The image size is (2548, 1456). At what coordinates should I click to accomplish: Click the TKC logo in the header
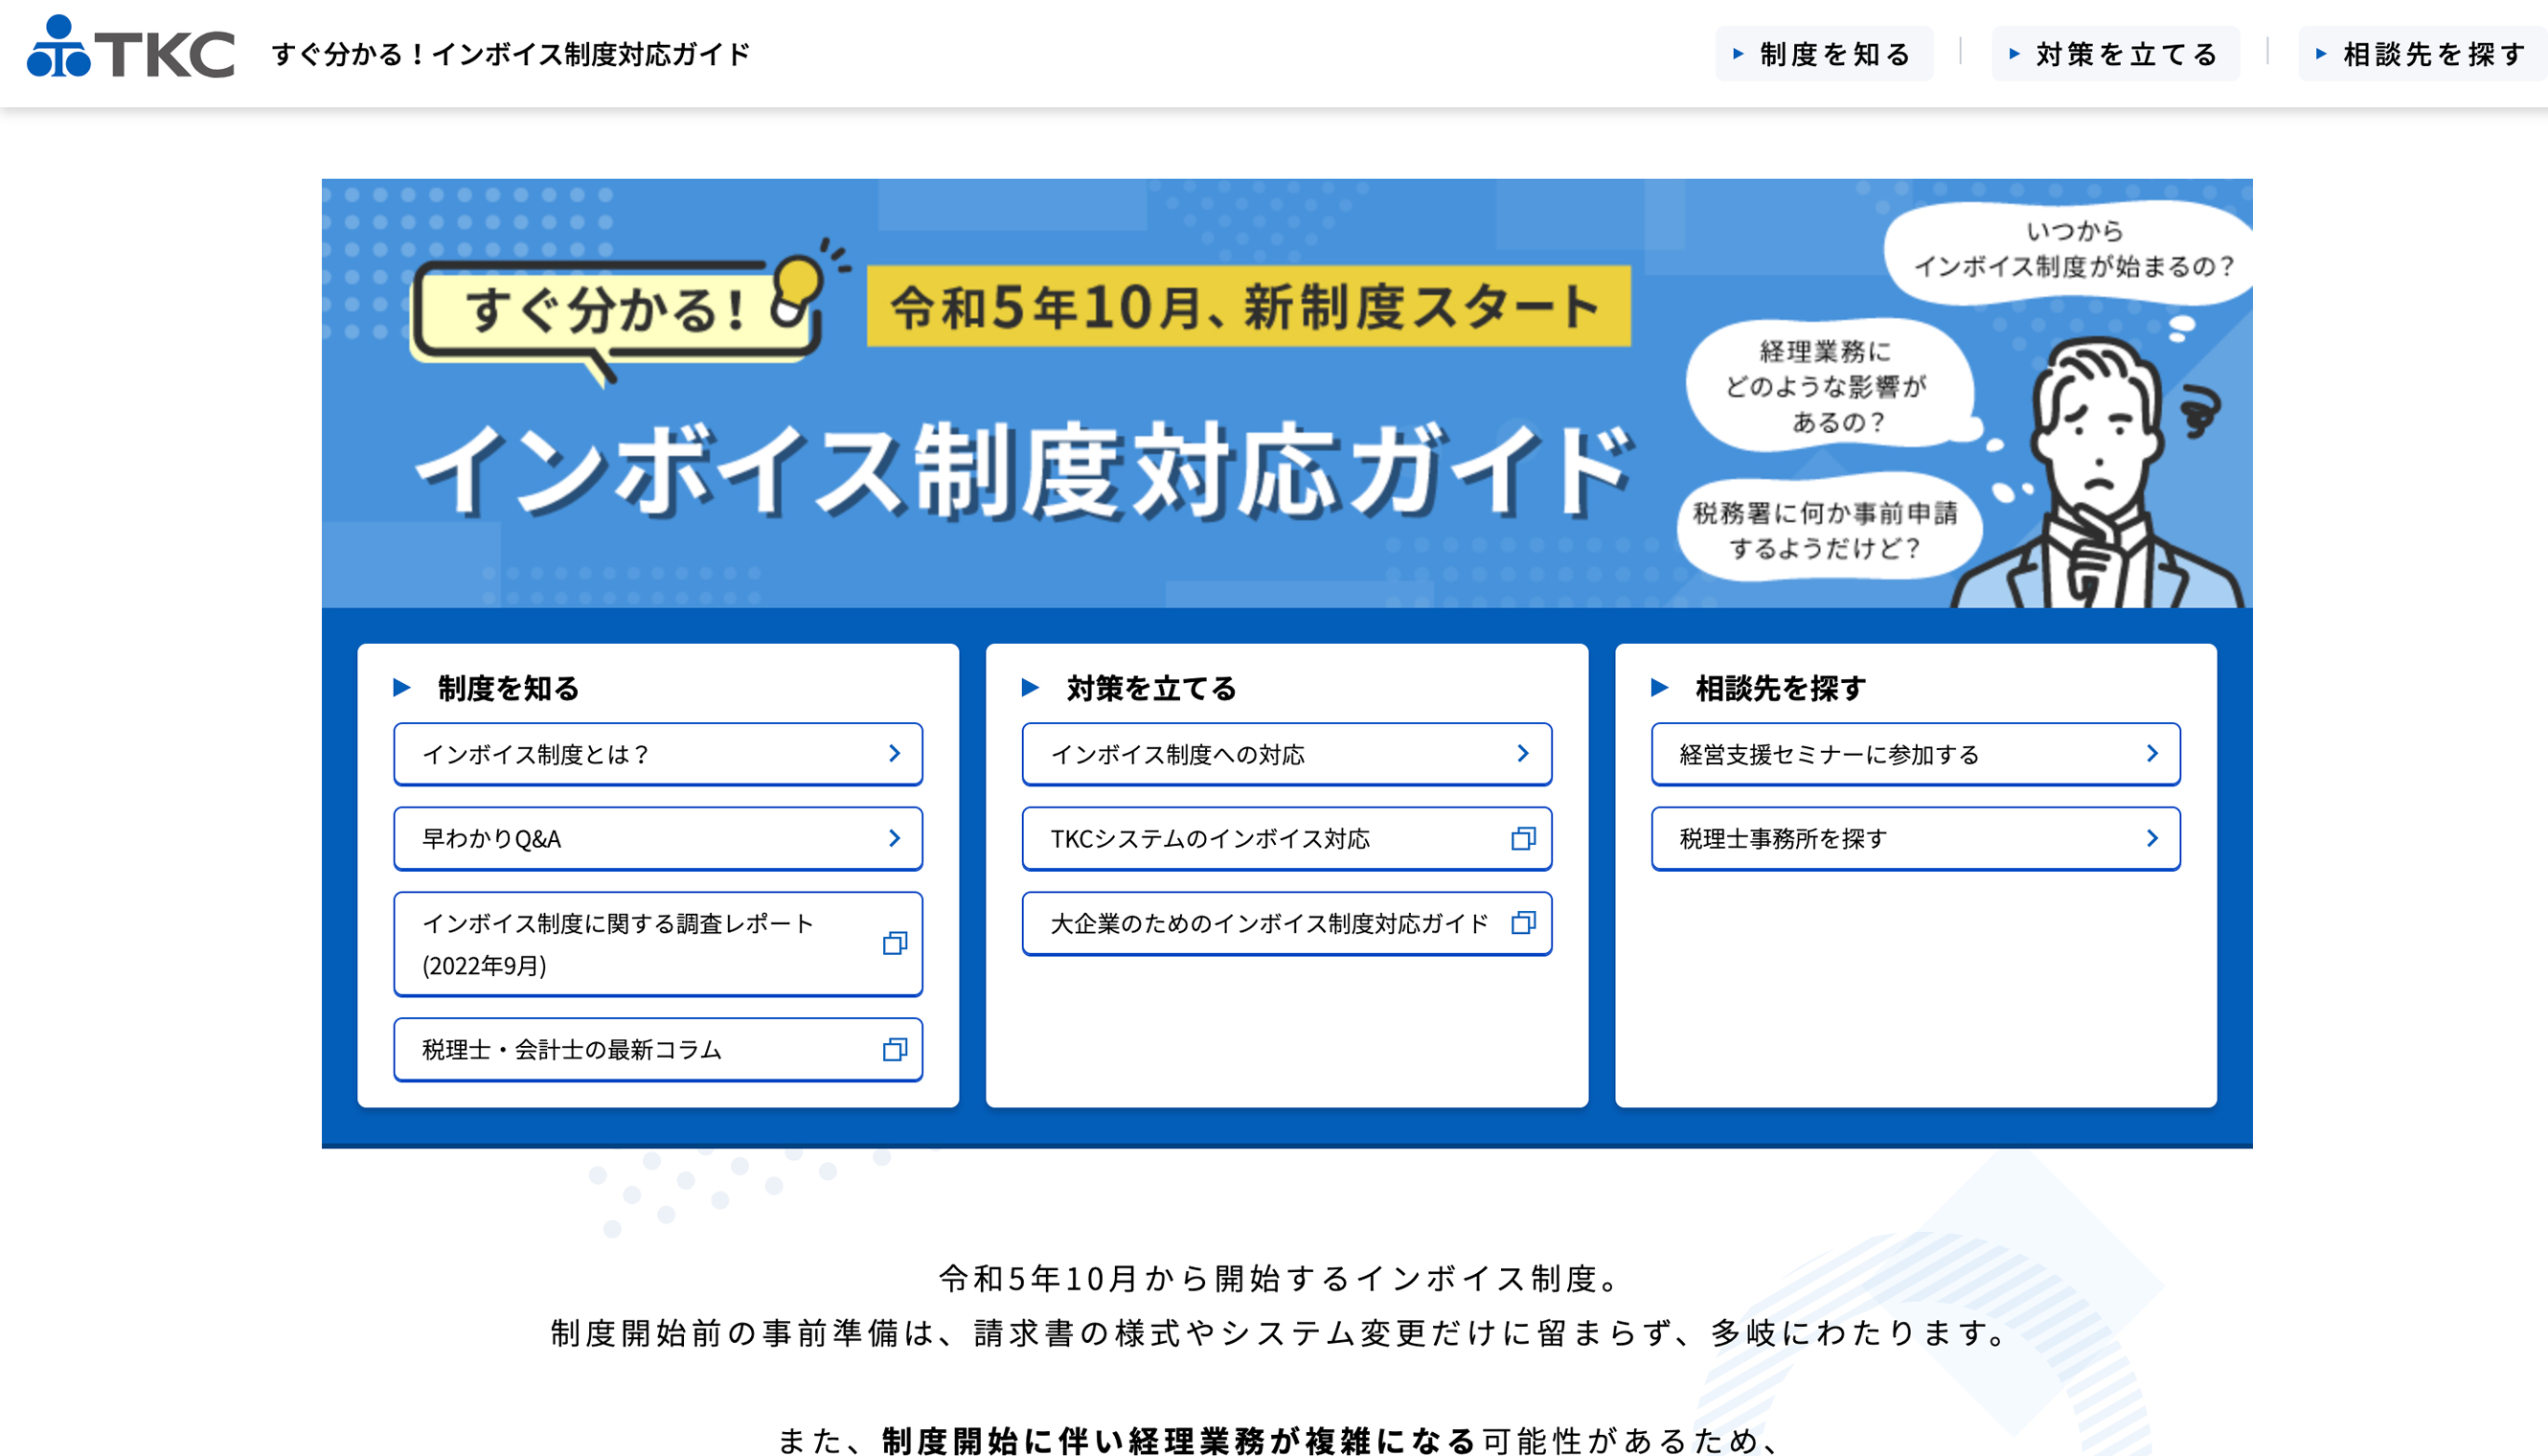coord(131,48)
